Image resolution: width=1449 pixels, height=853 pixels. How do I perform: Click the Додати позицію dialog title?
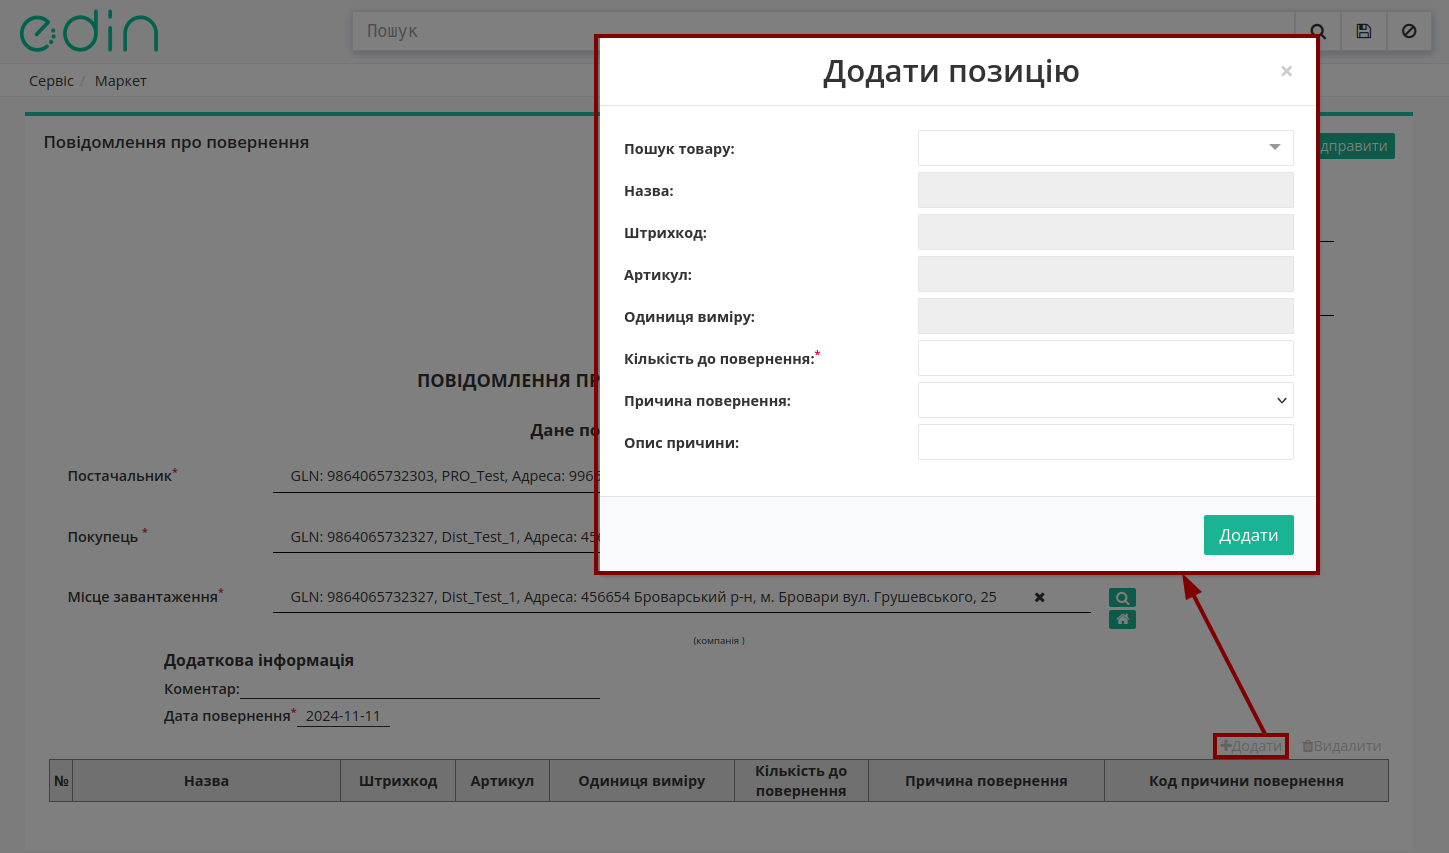coord(951,72)
